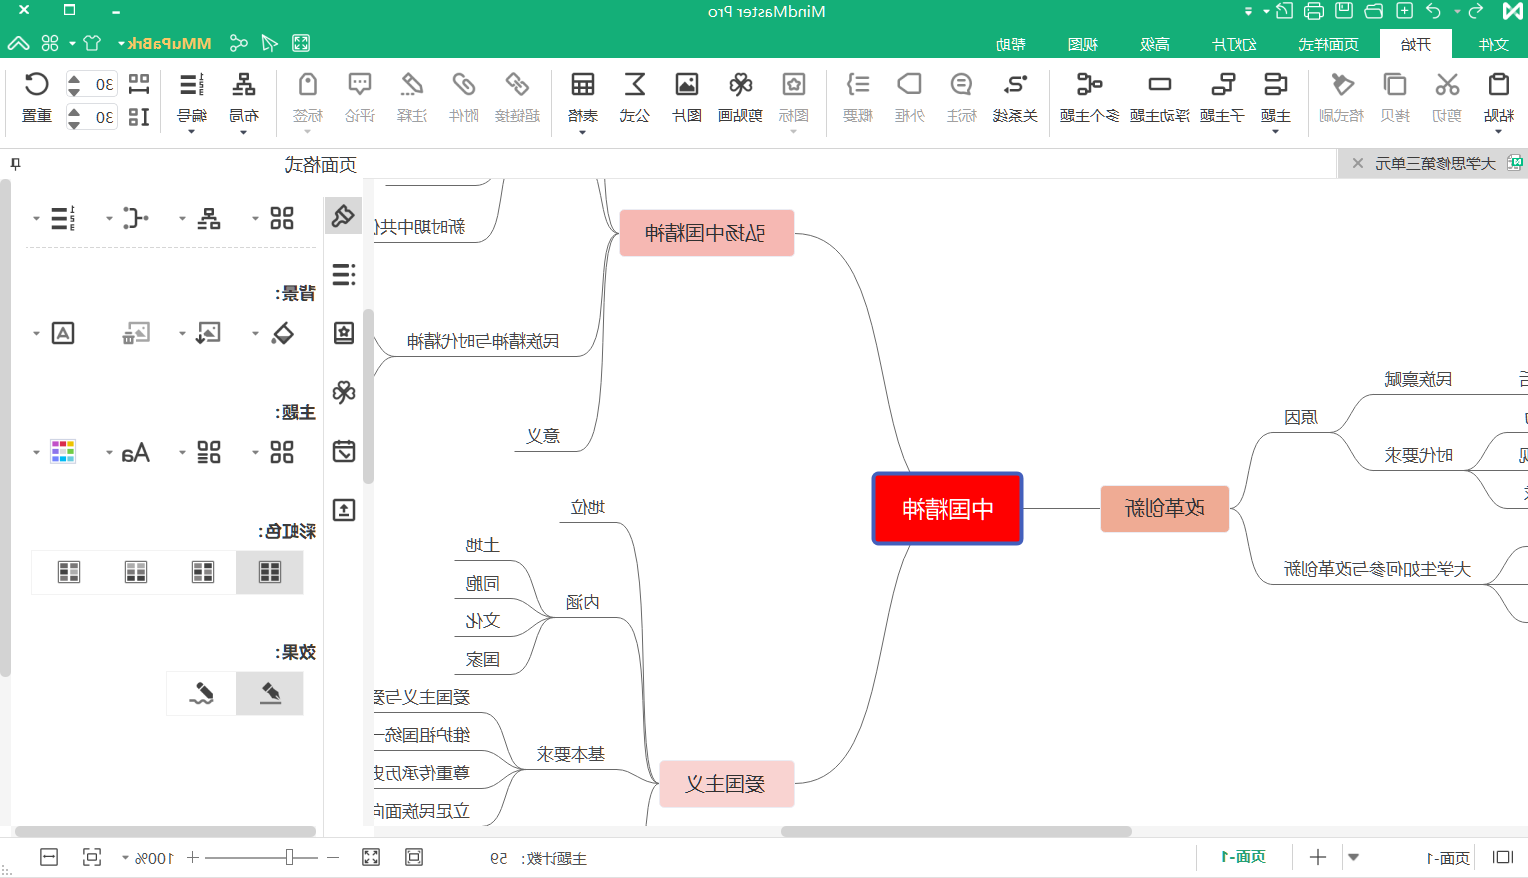The height and width of the screenshot is (878, 1528).
Task: Open the page list dropdown arrow in status bar
Action: click(1354, 857)
